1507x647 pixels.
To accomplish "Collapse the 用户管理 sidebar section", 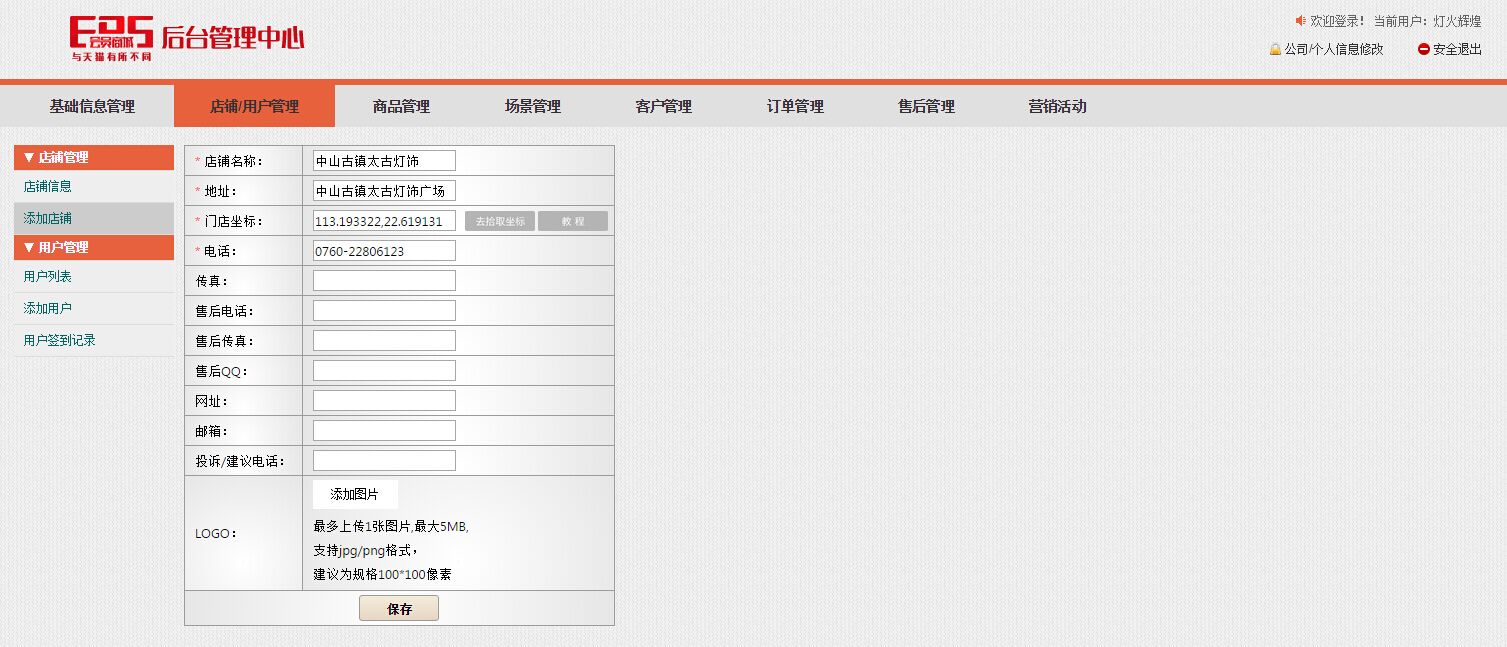I will click(94, 247).
